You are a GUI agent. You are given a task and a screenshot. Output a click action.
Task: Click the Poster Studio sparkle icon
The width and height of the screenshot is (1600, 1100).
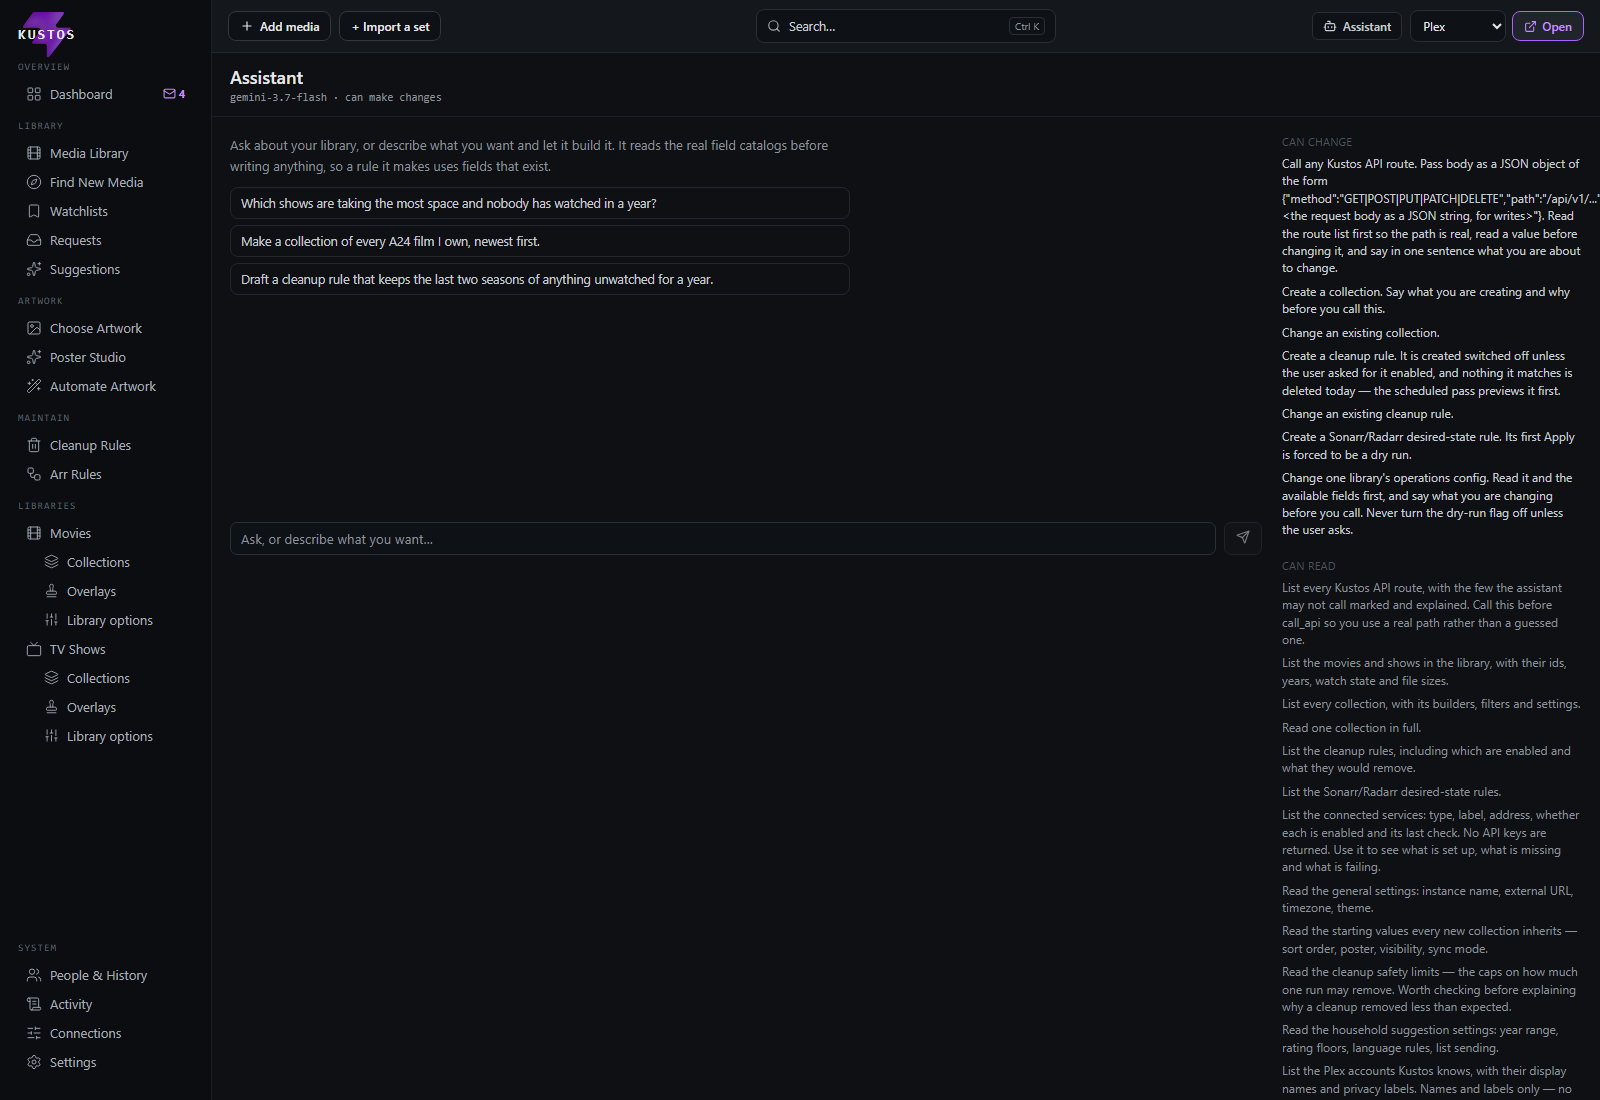pyautogui.click(x=34, y=357)
